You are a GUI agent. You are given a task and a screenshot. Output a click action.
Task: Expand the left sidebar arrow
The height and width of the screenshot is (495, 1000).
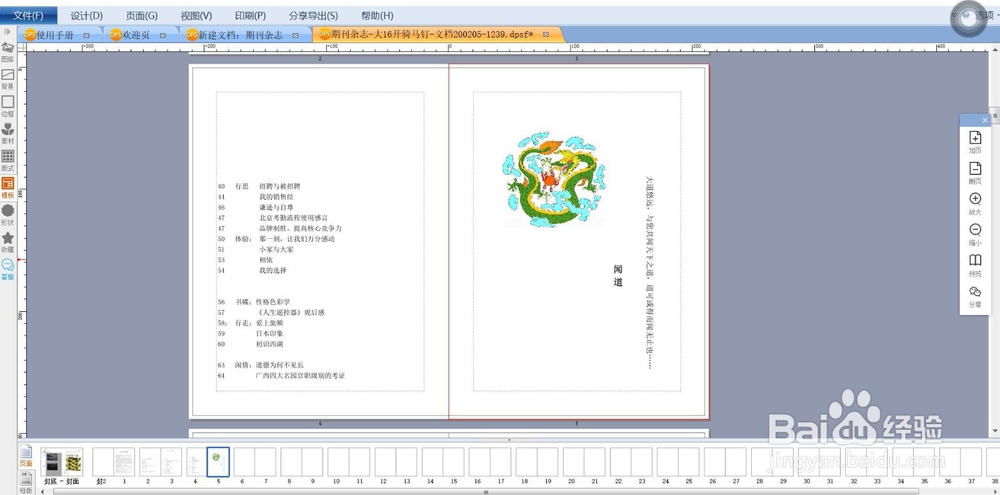click(x=7, y=31)
